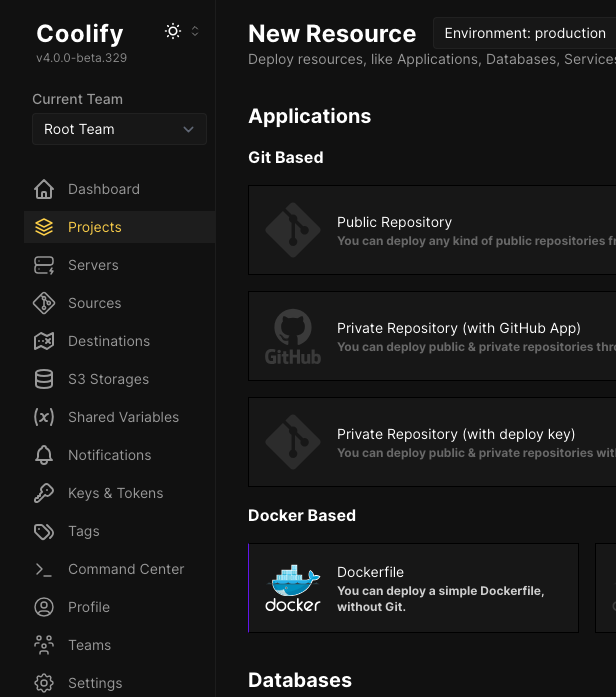Screen dimensions: 616x697
Task: Click the 'Git Based' subheading
Action: click(286, 157)
